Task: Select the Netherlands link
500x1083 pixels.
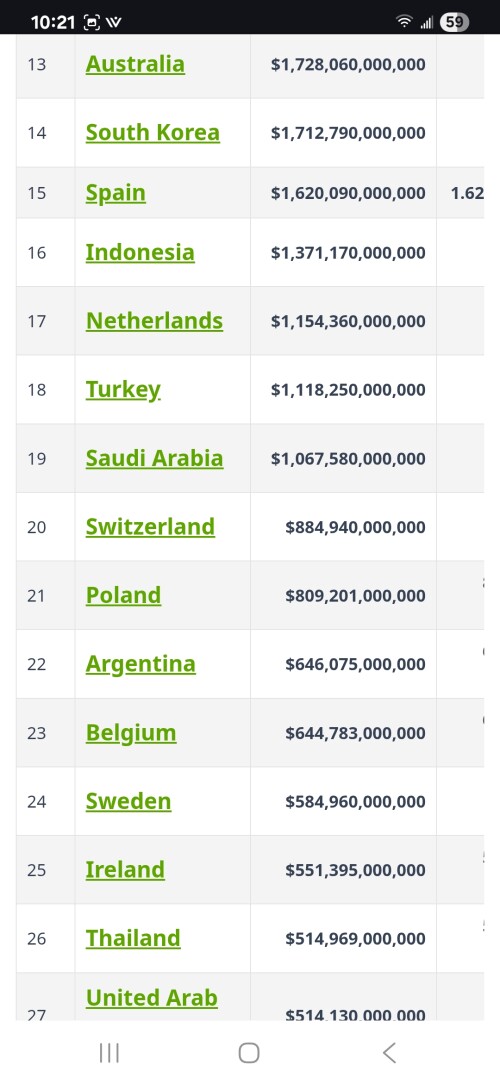Action: pos(154,321)
